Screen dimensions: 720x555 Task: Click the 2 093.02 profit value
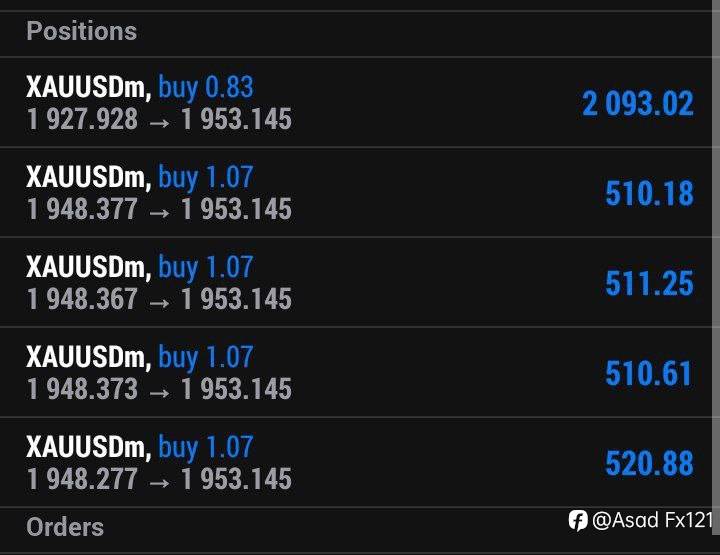click(637, 103)
